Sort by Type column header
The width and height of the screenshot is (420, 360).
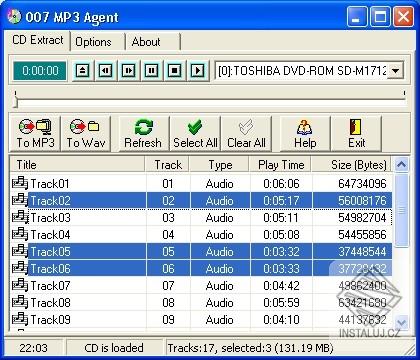pyautogui.click(x=220, y=165)
